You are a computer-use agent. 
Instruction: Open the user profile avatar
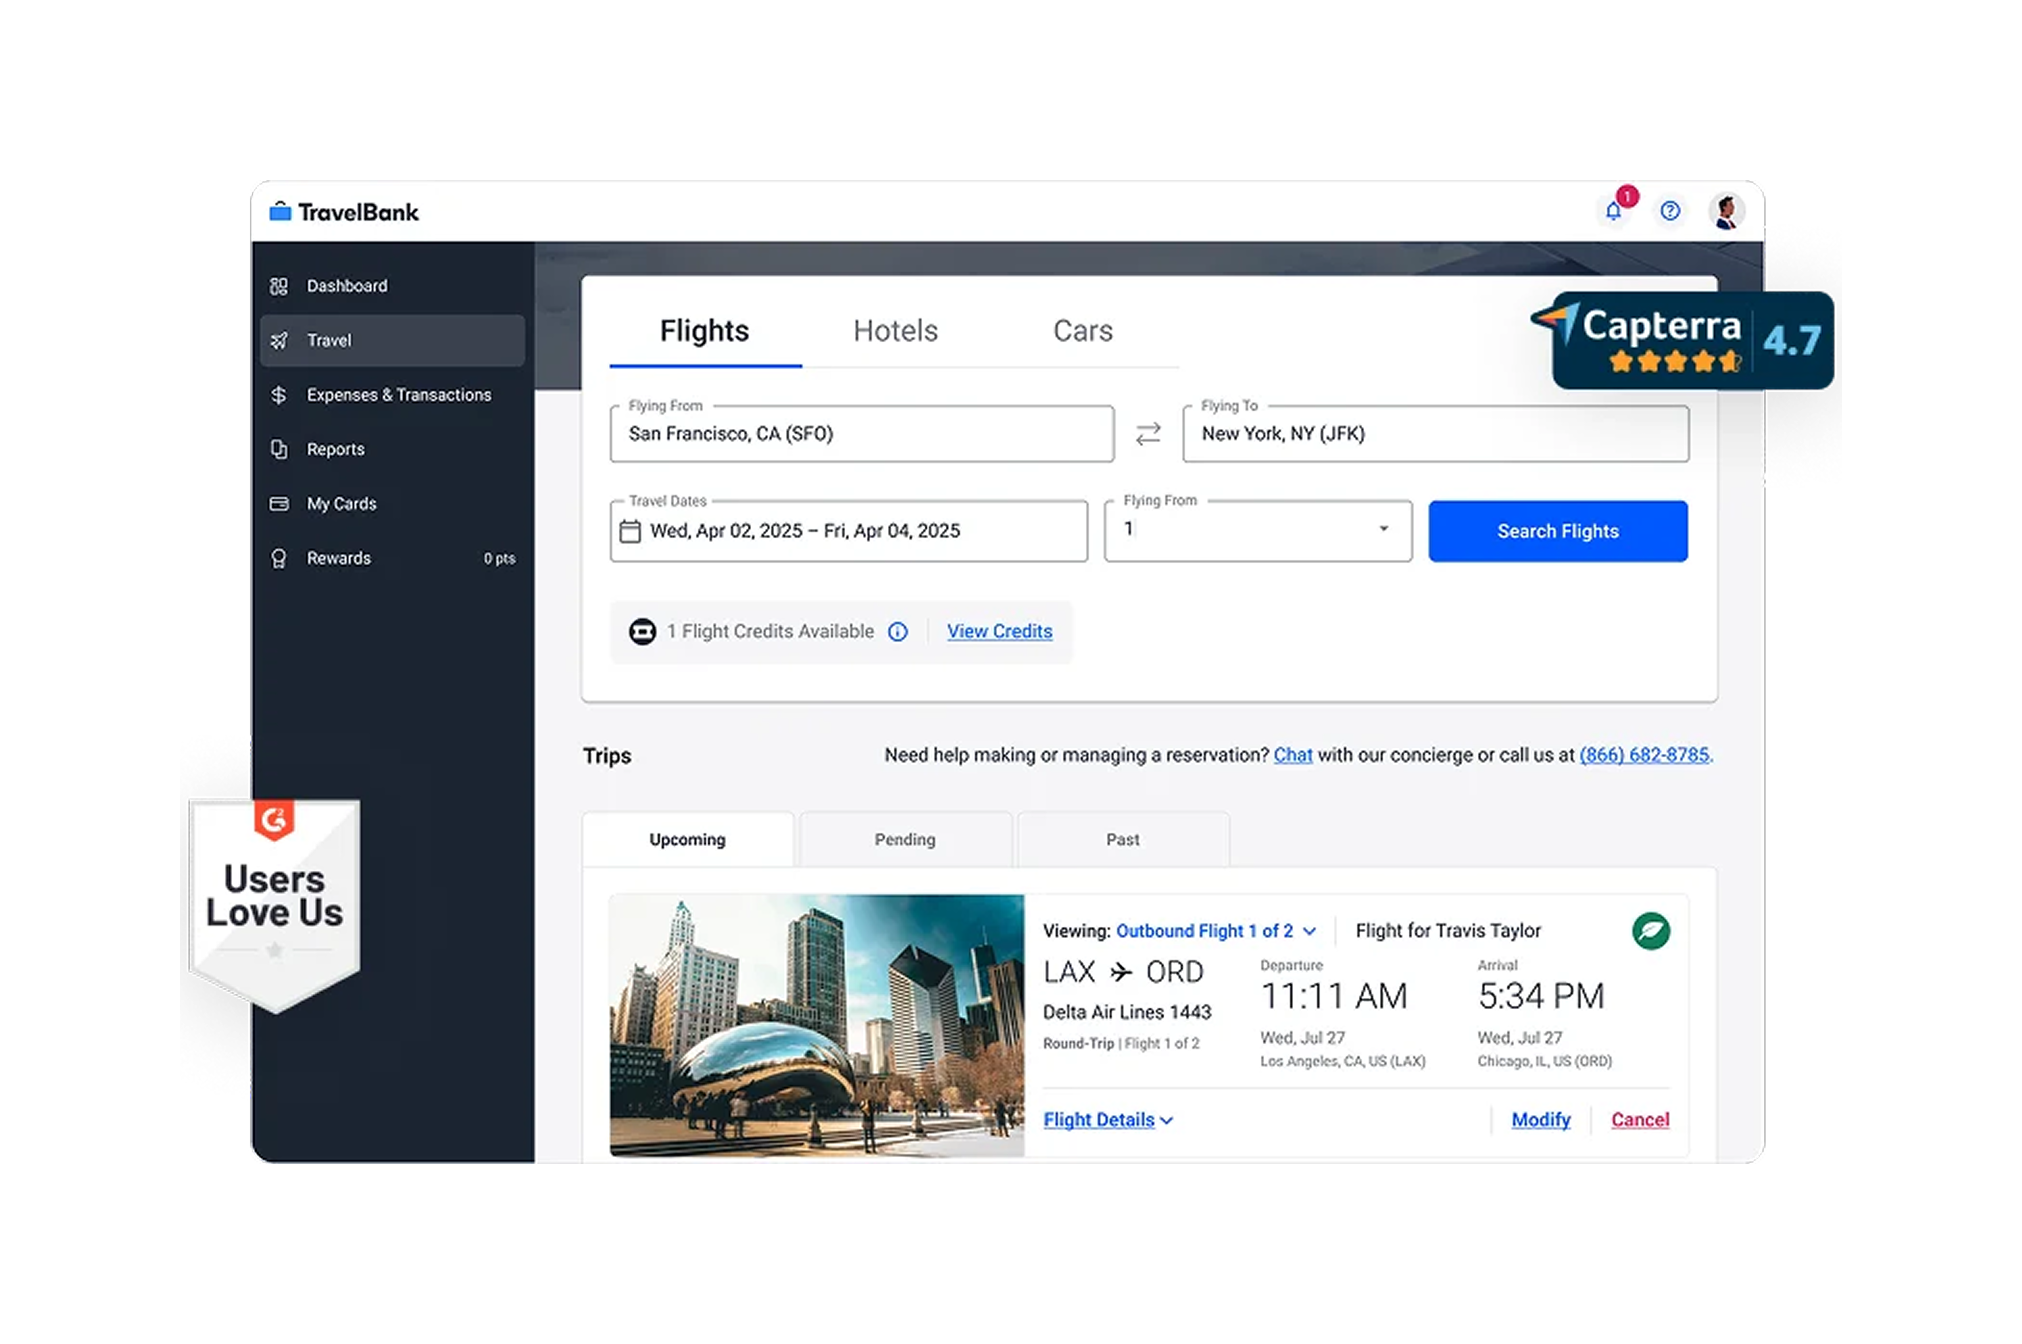[x=1726, y=211]
